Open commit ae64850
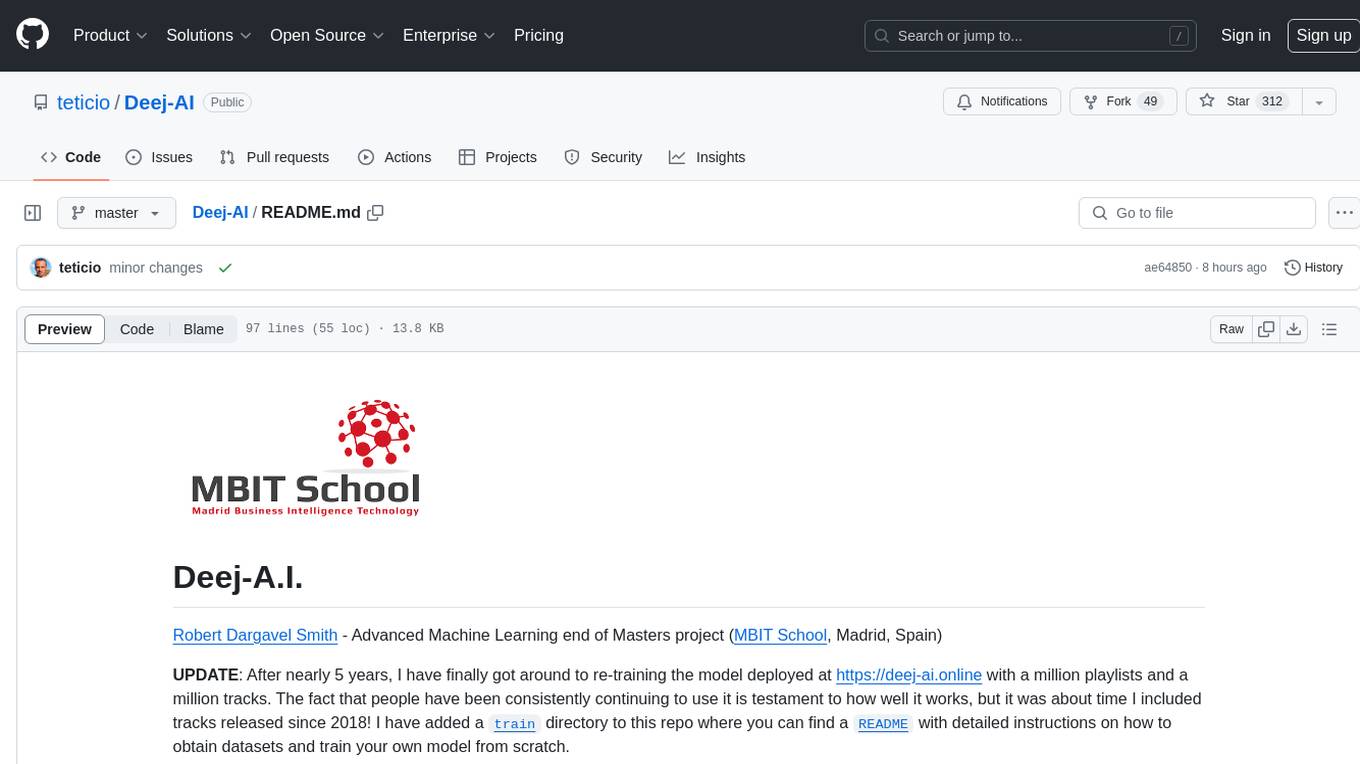 tap(1168, 268)
